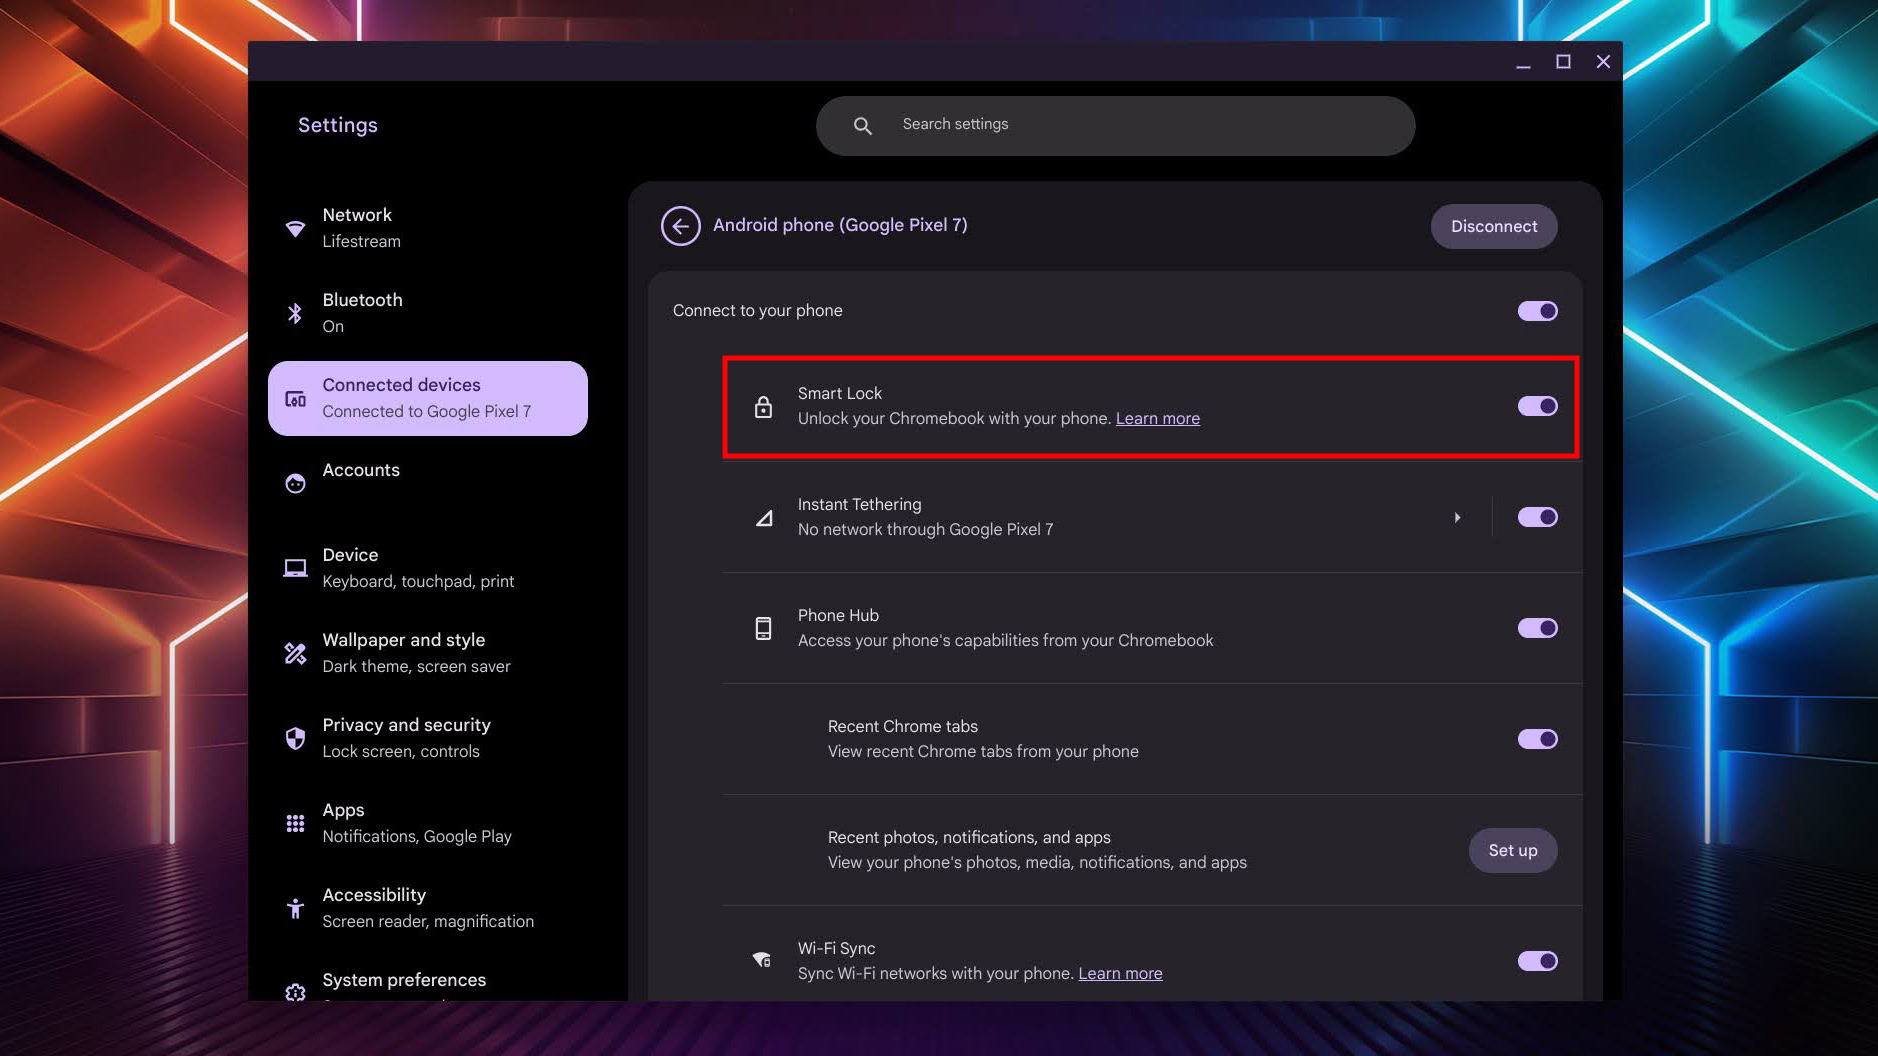
Task: Open Smart Lock Learn more link
Action: point(1157,419)
